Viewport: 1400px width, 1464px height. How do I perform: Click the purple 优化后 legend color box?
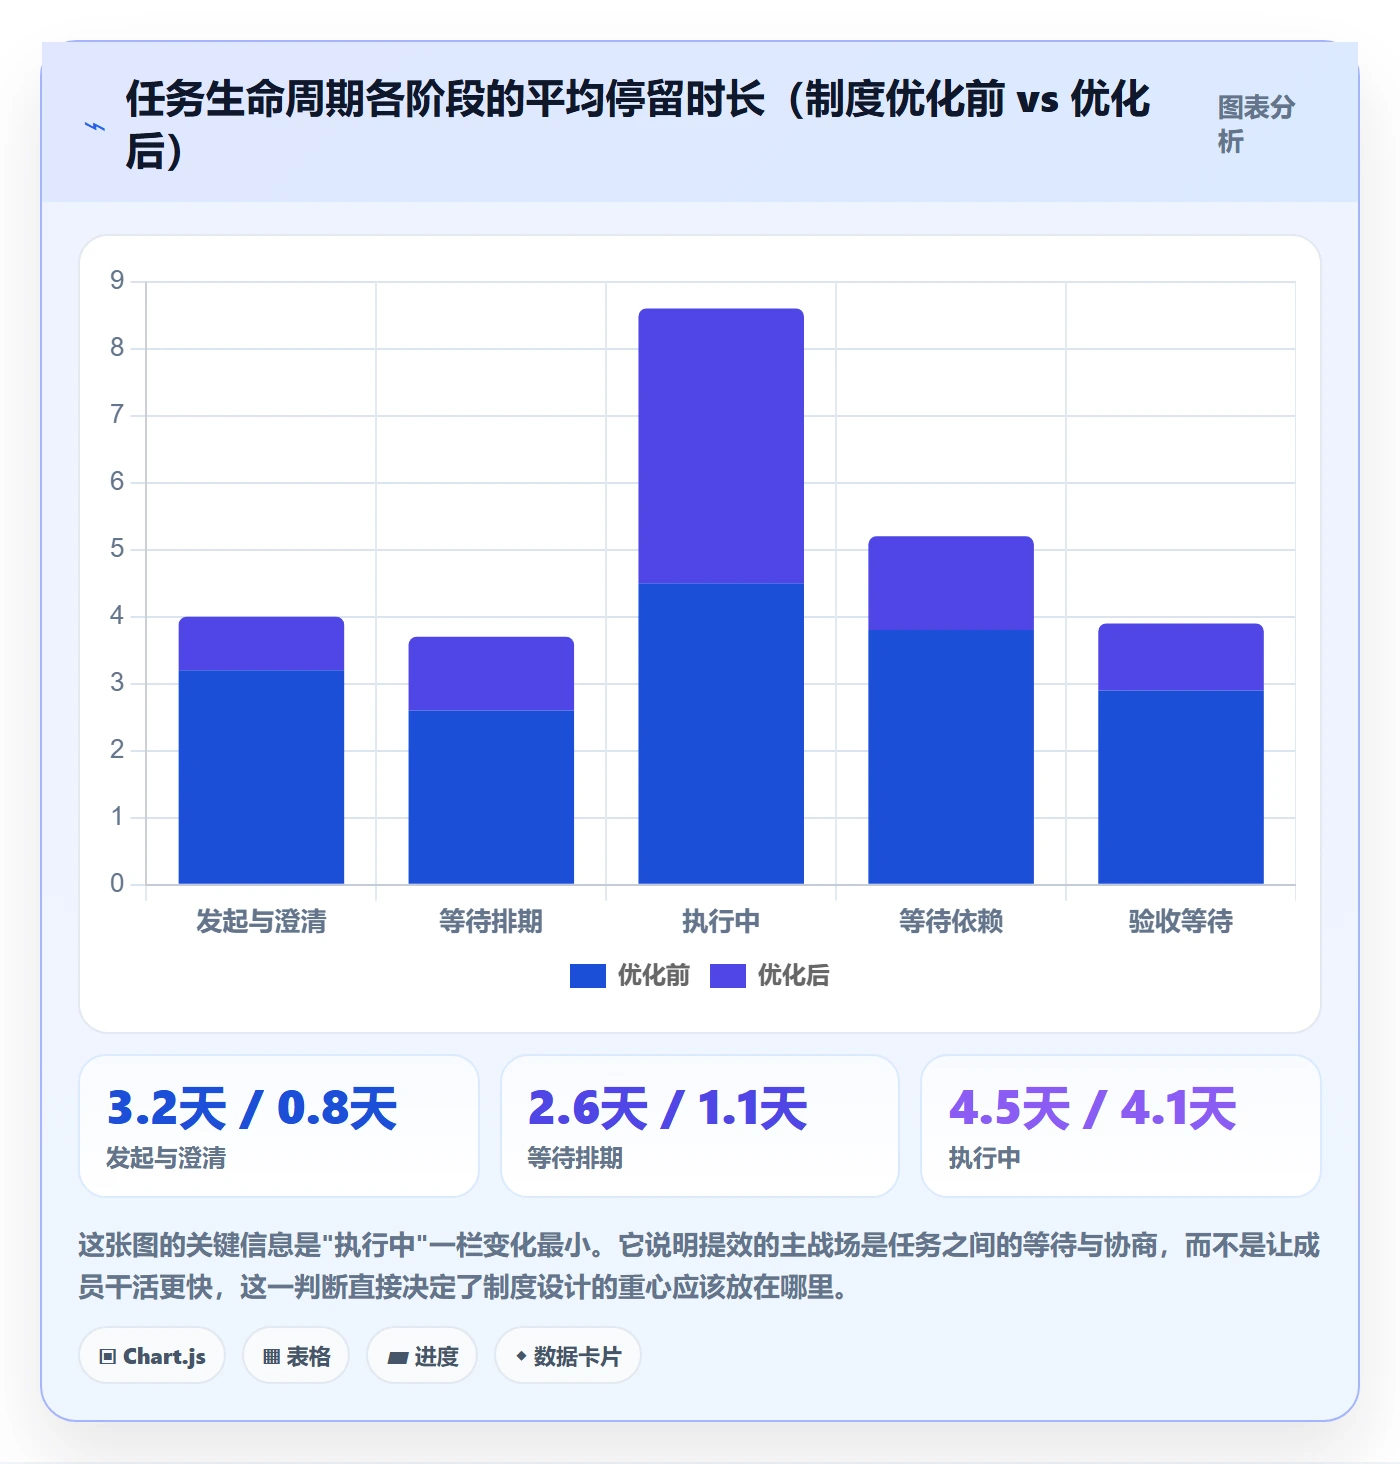point(728,976)
